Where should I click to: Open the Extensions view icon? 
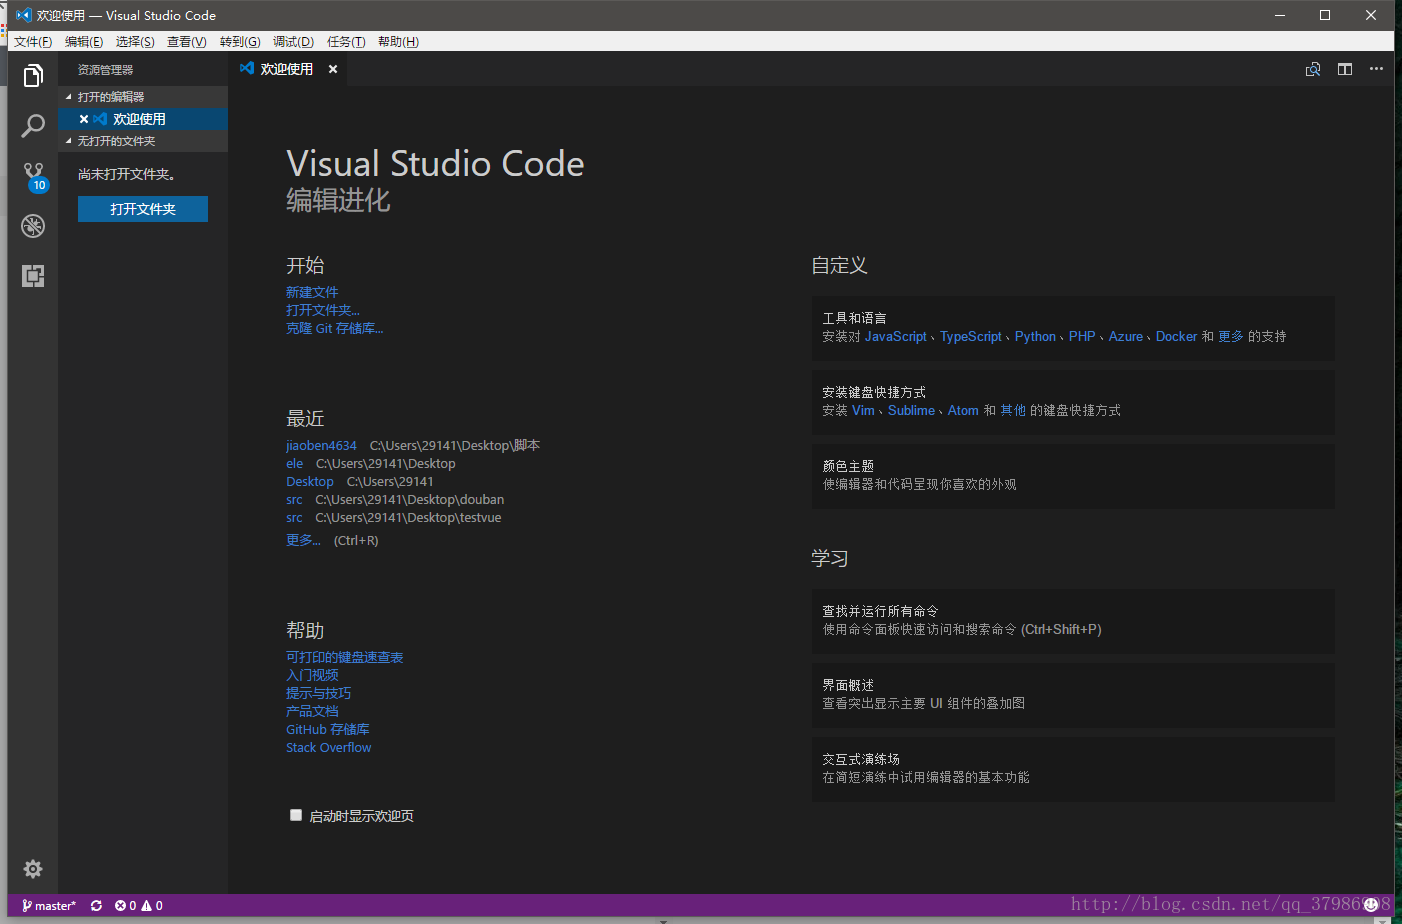(x=33, y=276)
